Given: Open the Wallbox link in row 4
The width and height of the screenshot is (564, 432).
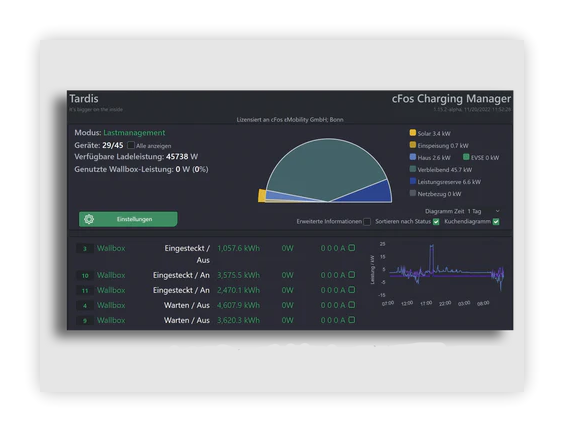Looking at the screenshot, I should (x=111, y=305).
